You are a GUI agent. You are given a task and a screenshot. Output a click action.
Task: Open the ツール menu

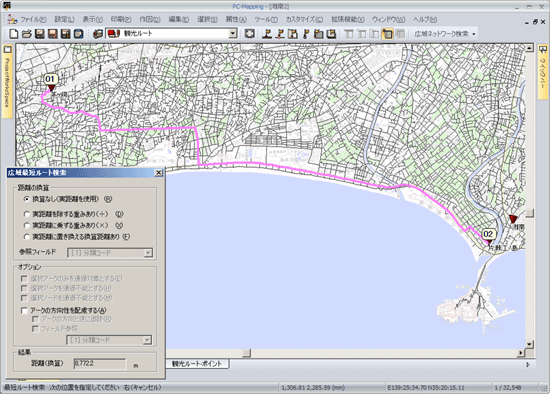(x=266, y=19)
